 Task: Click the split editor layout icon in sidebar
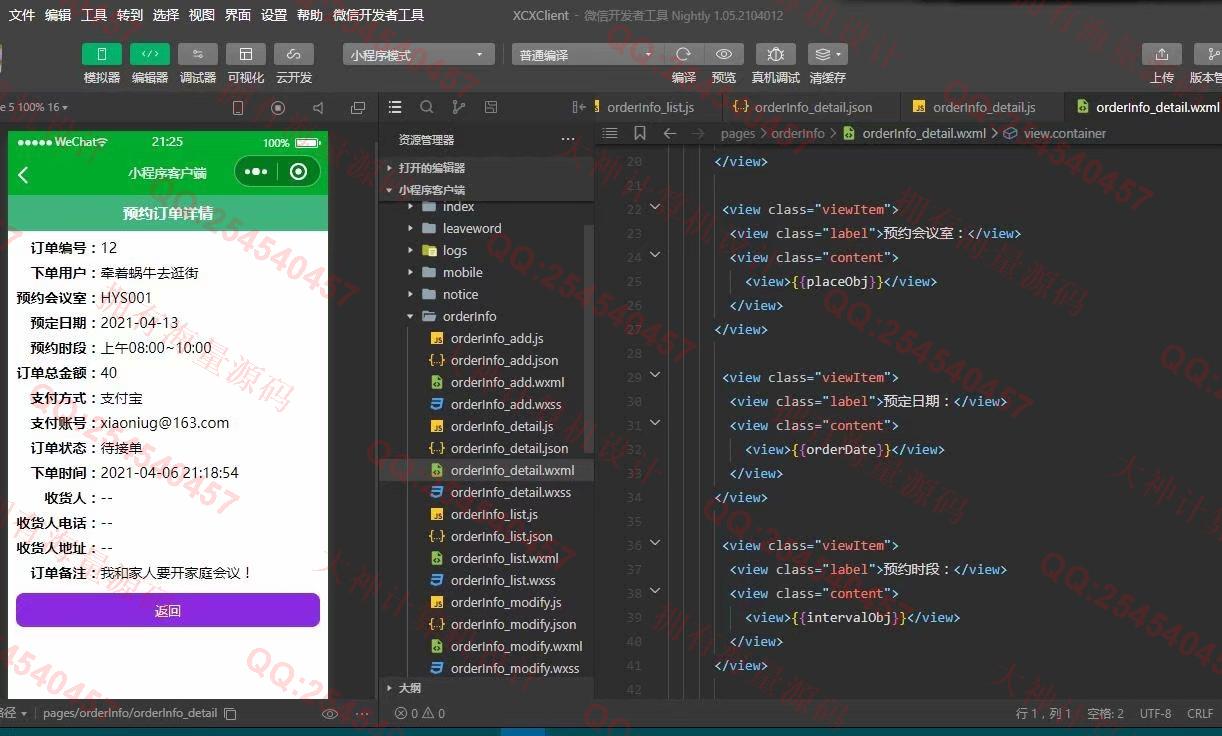point(491,107)
